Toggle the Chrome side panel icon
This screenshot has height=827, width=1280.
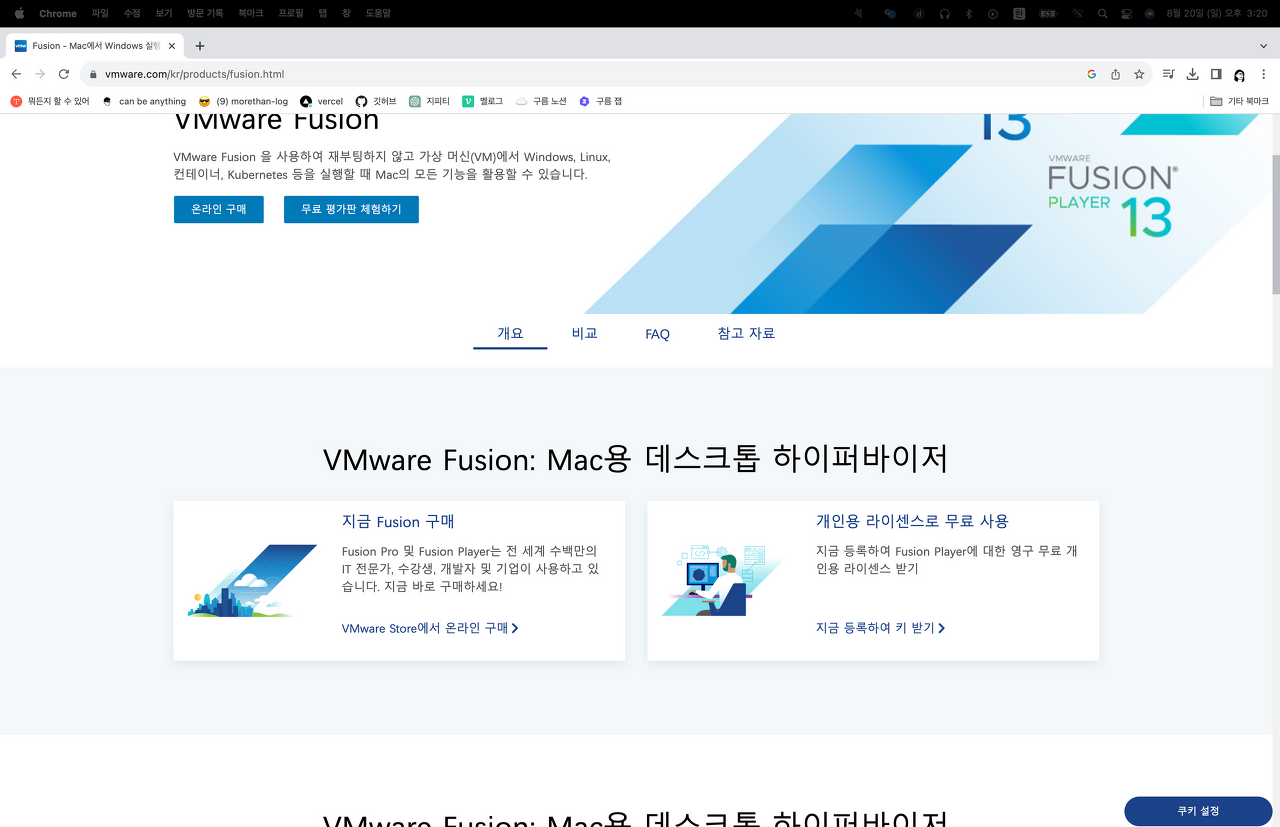tap(1216, 74)
